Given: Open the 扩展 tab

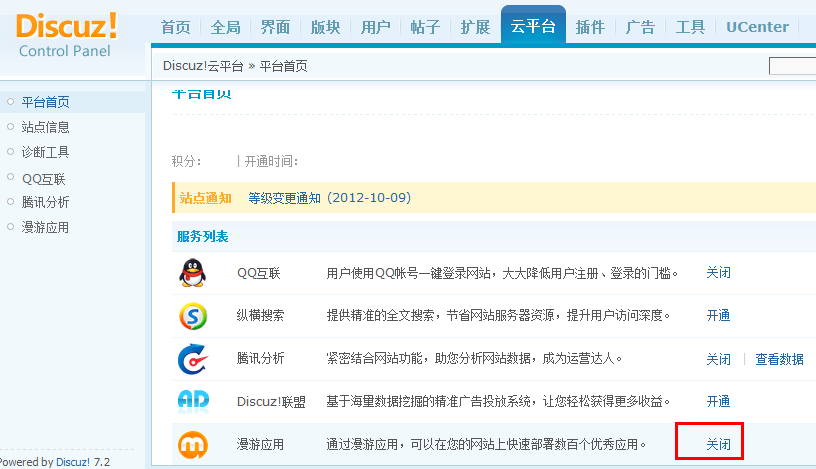Looking at the screenshot, I should click(475, 27).
